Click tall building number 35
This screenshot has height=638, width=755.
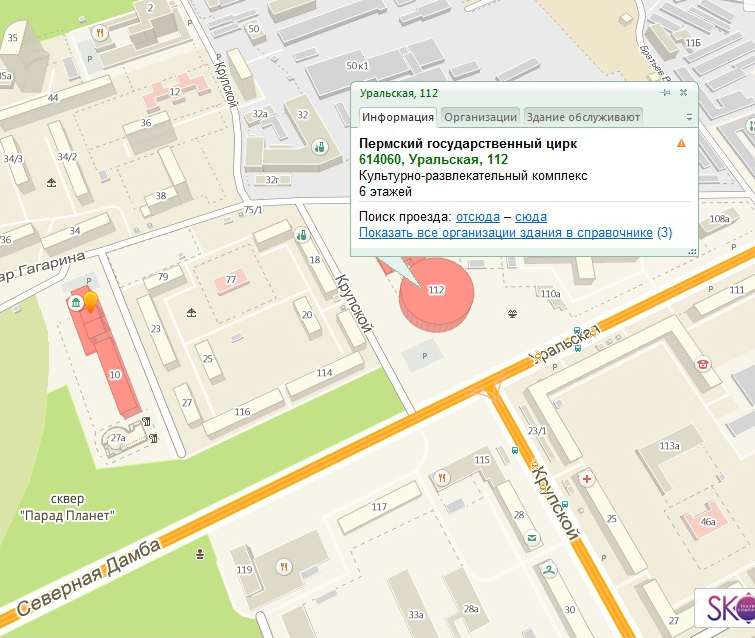point(13,38)
